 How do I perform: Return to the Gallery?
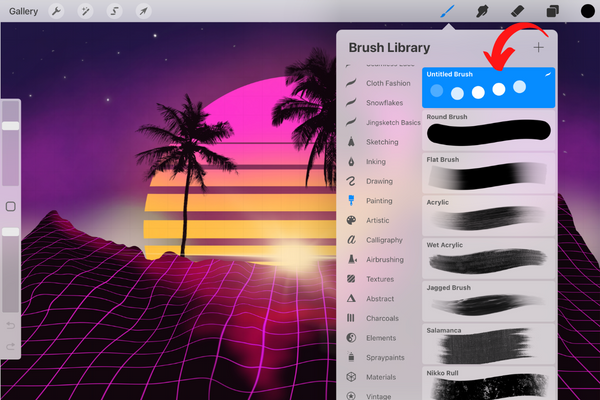point(23,11)
